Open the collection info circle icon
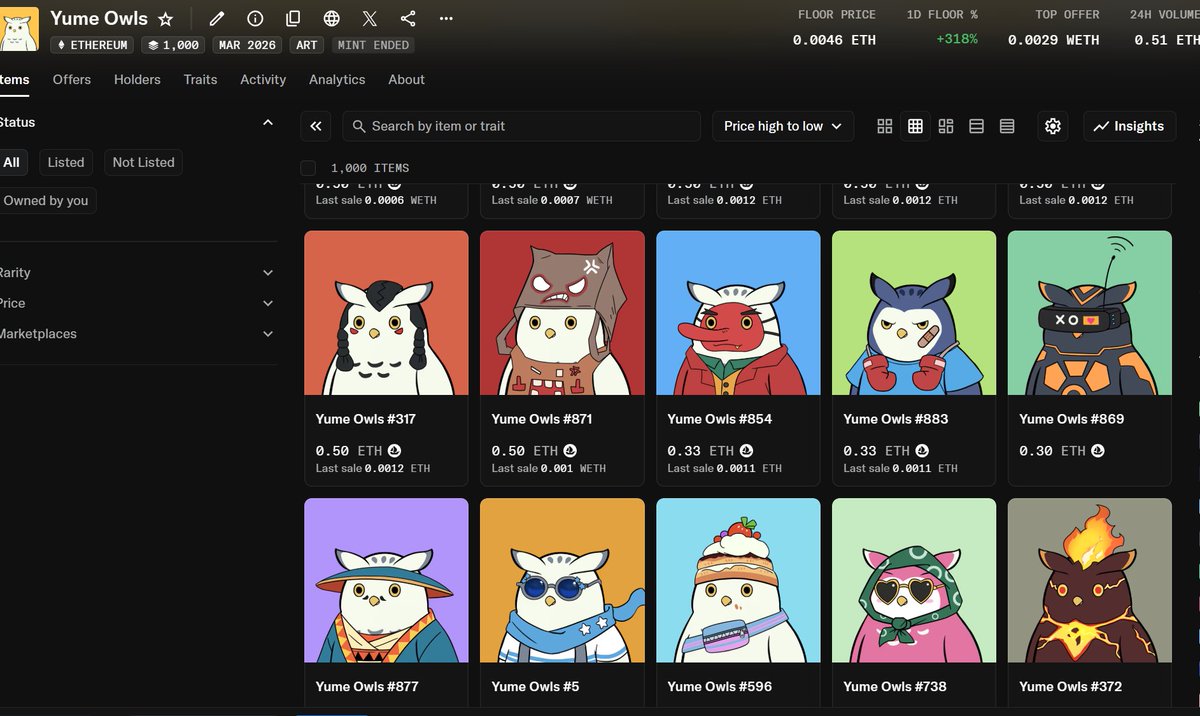 coord(255,19)
